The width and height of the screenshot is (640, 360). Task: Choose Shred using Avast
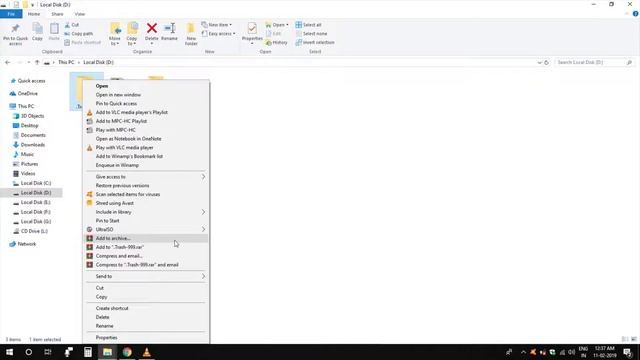(x=146, y=203)
